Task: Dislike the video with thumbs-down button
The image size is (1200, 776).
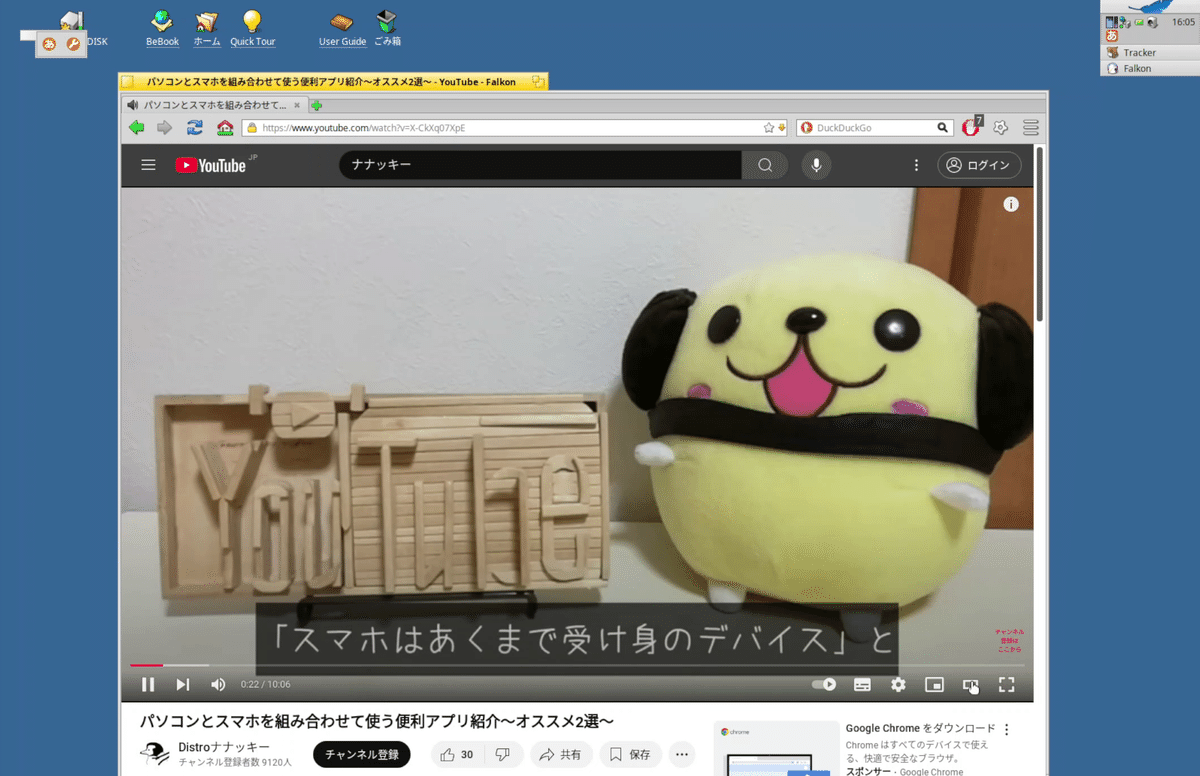Action: coord(503,754)
